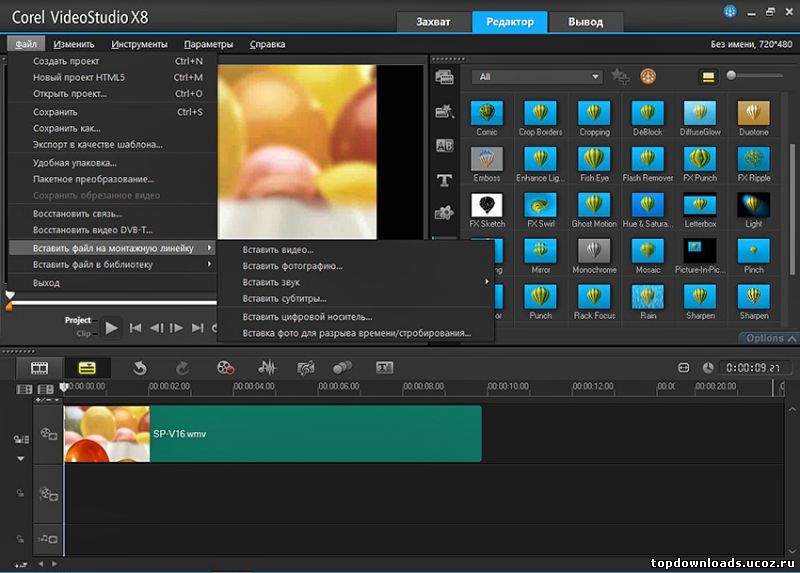Open the Instant Project library icon
This screenshot has height=573, width=800.
coord(444,111)
